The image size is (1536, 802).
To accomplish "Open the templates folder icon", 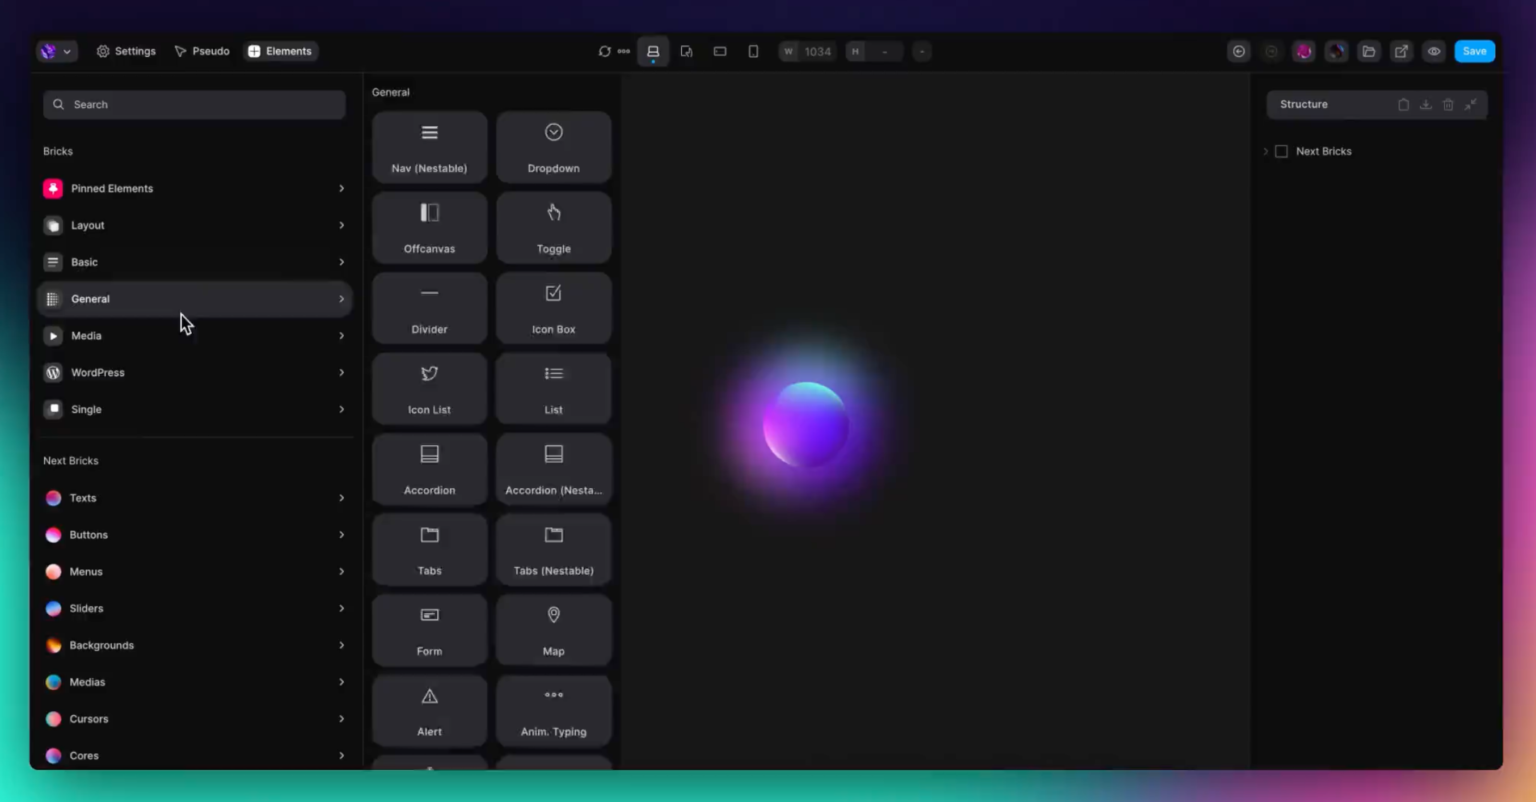I will click(1369, 51).
